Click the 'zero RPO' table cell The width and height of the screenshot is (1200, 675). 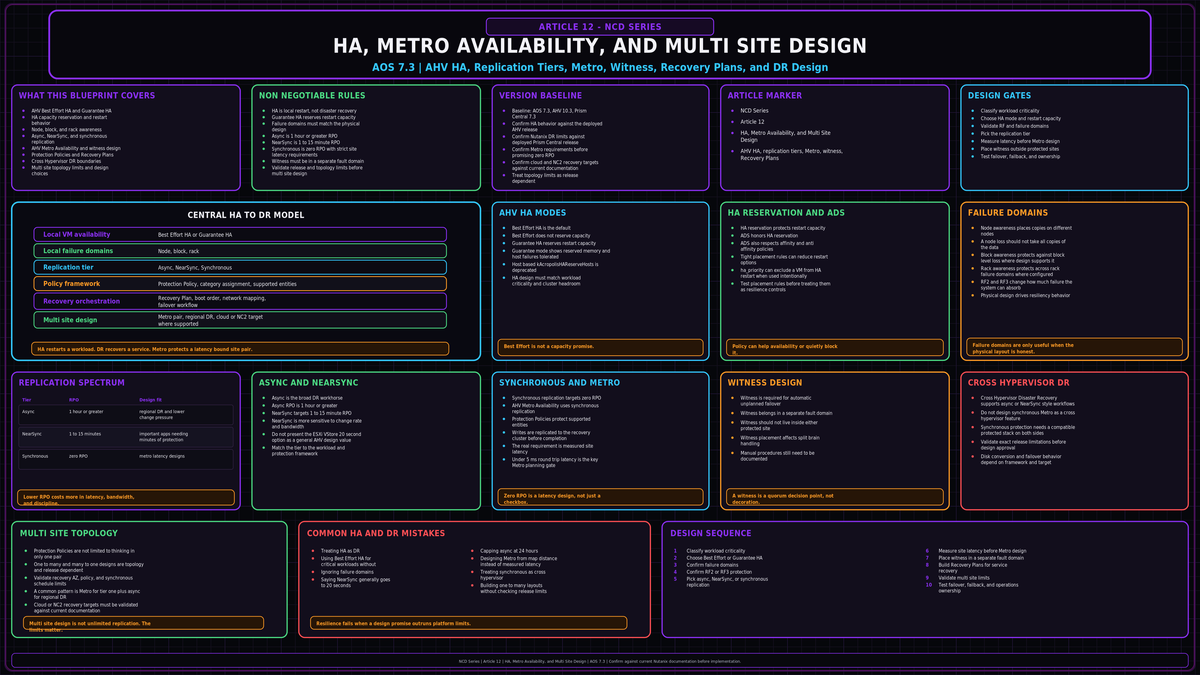79,456
